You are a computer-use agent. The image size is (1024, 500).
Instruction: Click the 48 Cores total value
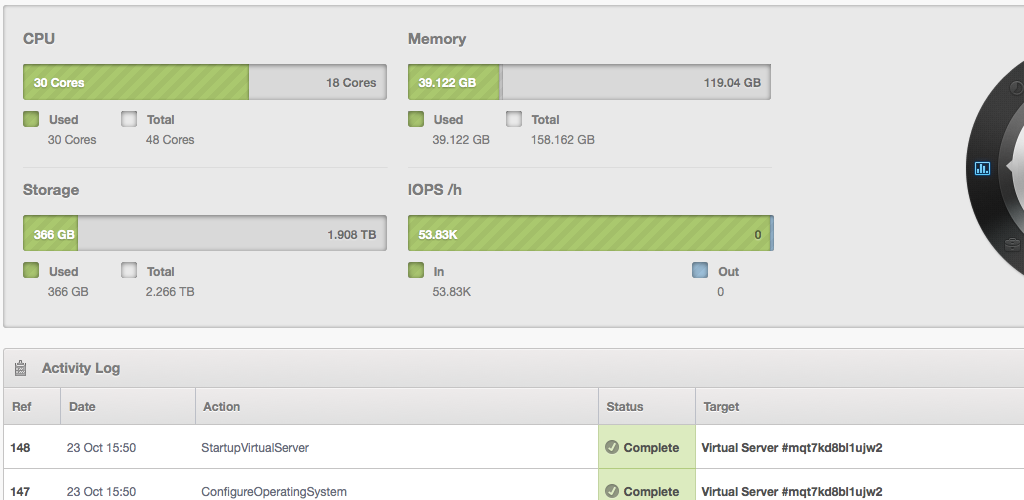pos(170,140)
